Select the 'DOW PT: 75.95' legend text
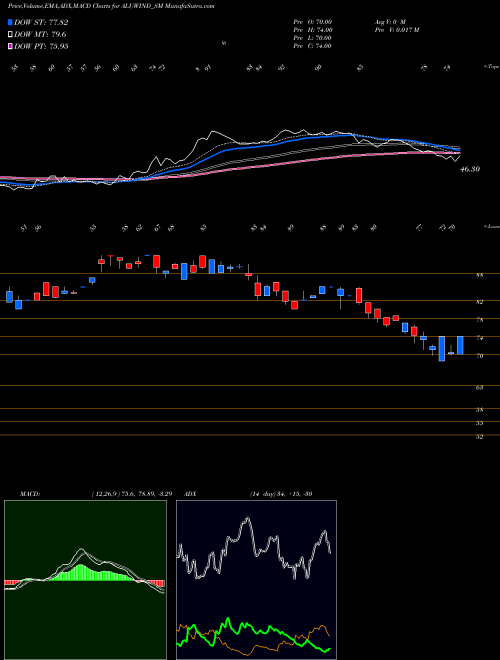The image size is (500, 660). coord(41,46)
